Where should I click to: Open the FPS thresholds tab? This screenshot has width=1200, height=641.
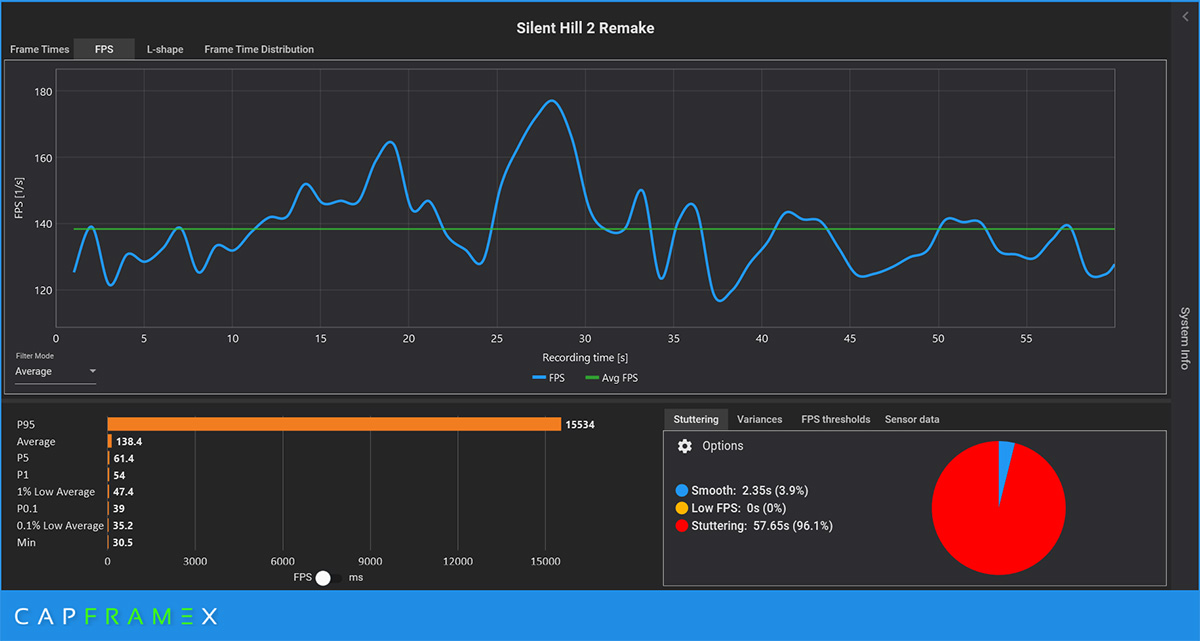(x=836, y=419)
